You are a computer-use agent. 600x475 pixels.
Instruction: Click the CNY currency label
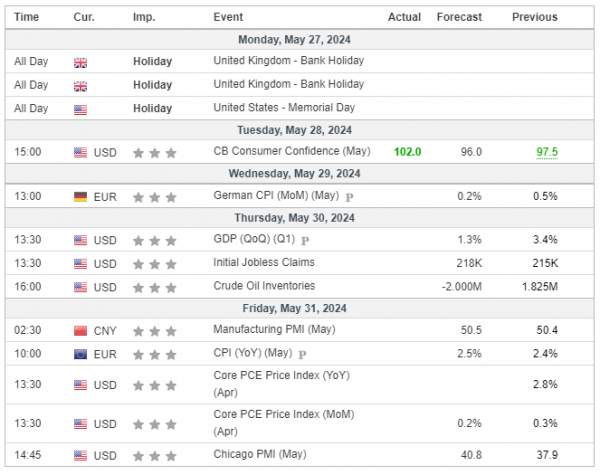coord(105,331)
